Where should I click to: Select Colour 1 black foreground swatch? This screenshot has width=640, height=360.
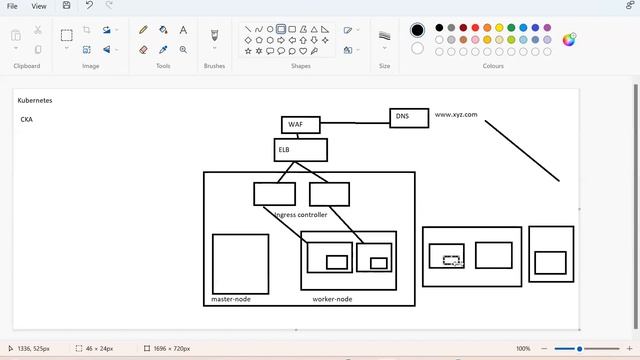coord(417,30)
